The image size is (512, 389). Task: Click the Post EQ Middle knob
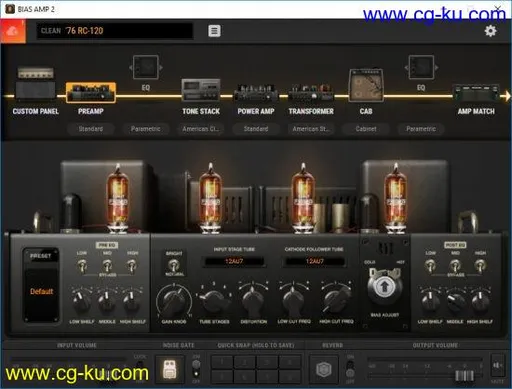coord(455,300)
